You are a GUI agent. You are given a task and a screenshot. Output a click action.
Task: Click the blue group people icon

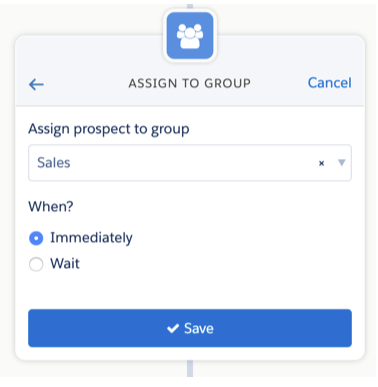[x=190, y=36]
